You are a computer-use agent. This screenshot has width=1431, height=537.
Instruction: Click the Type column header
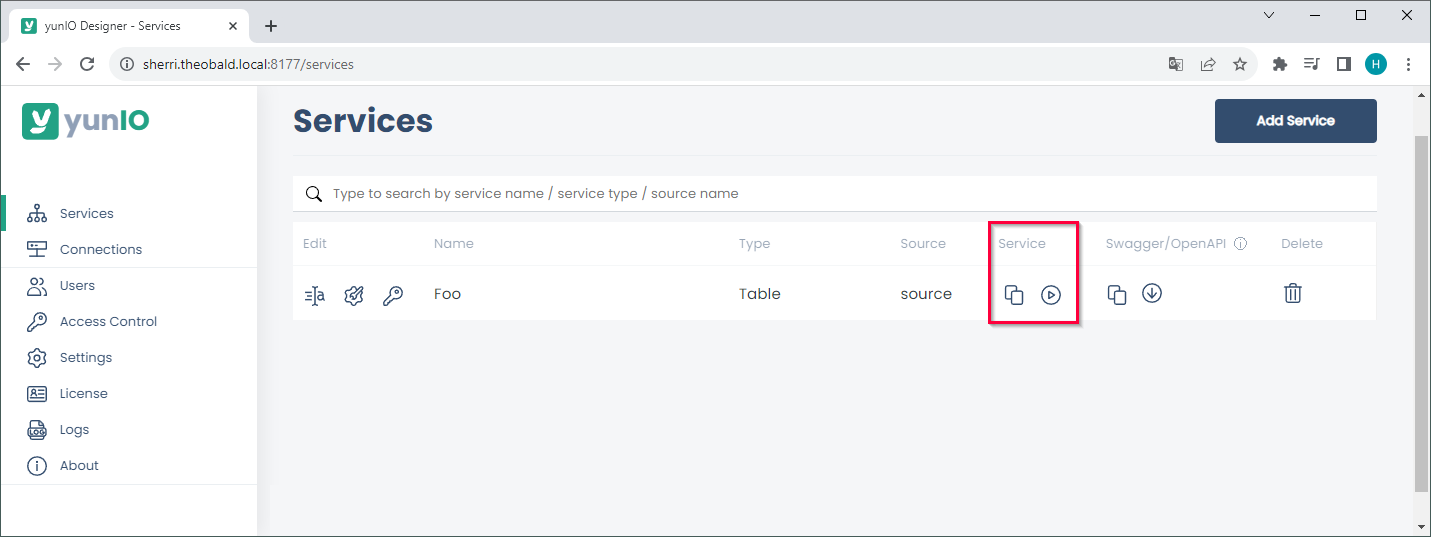coord(755,243)
